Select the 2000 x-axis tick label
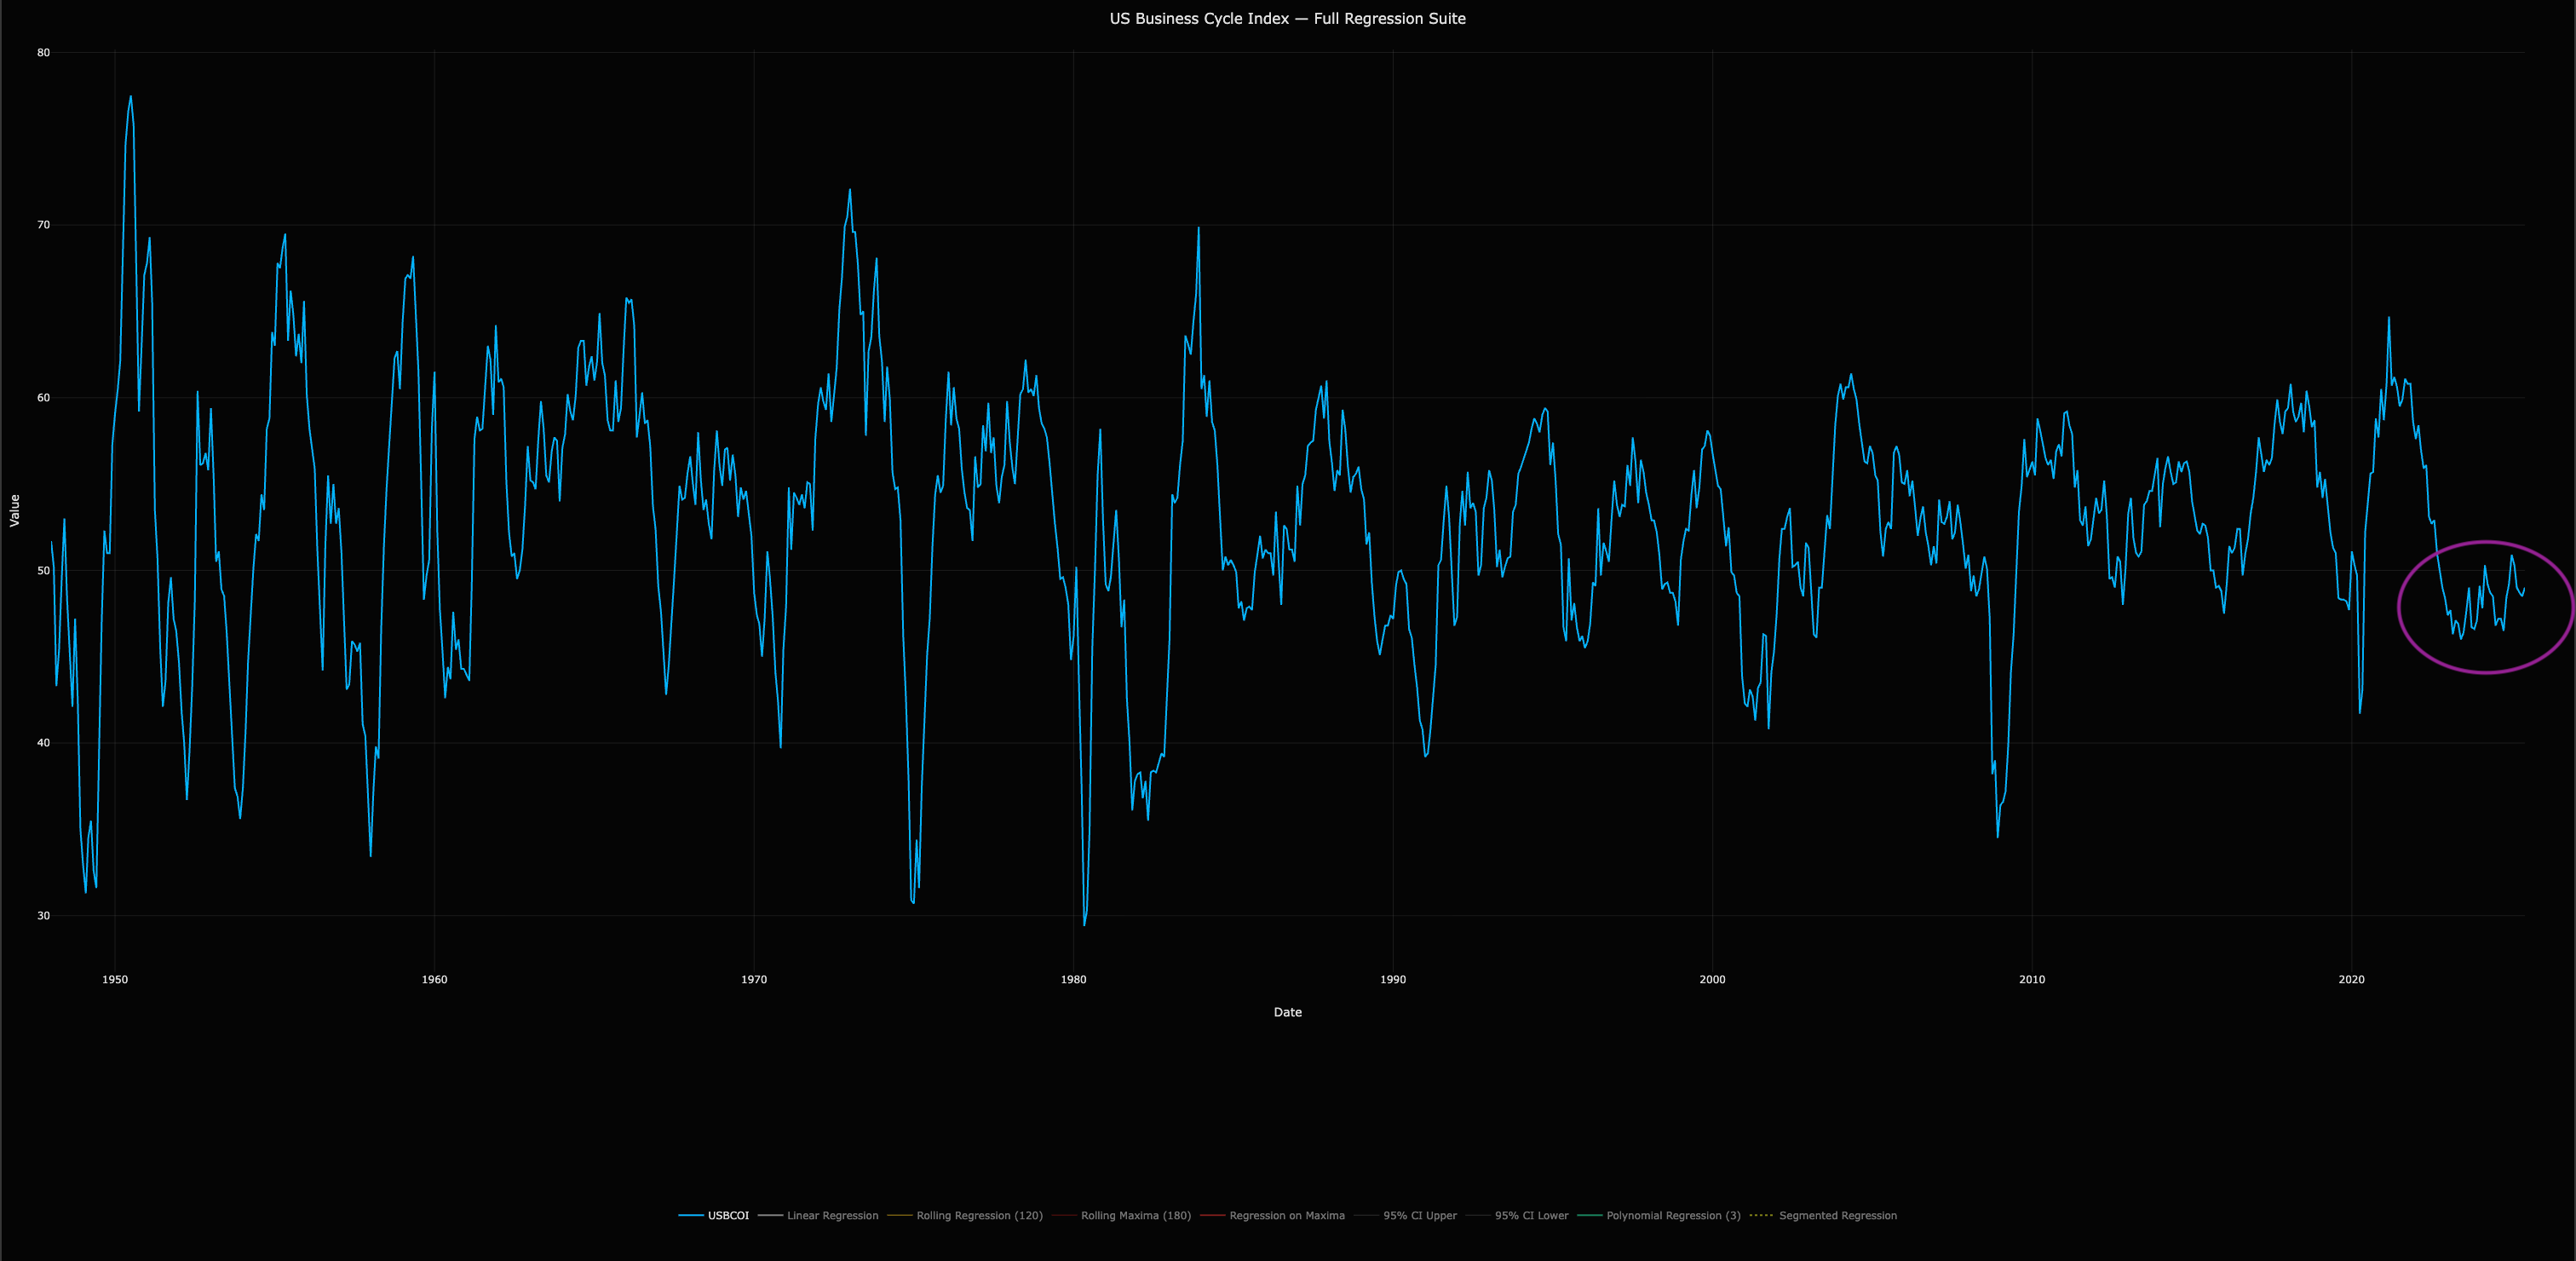This screenshot has width=2576, height=1261. pos(1712,979)
